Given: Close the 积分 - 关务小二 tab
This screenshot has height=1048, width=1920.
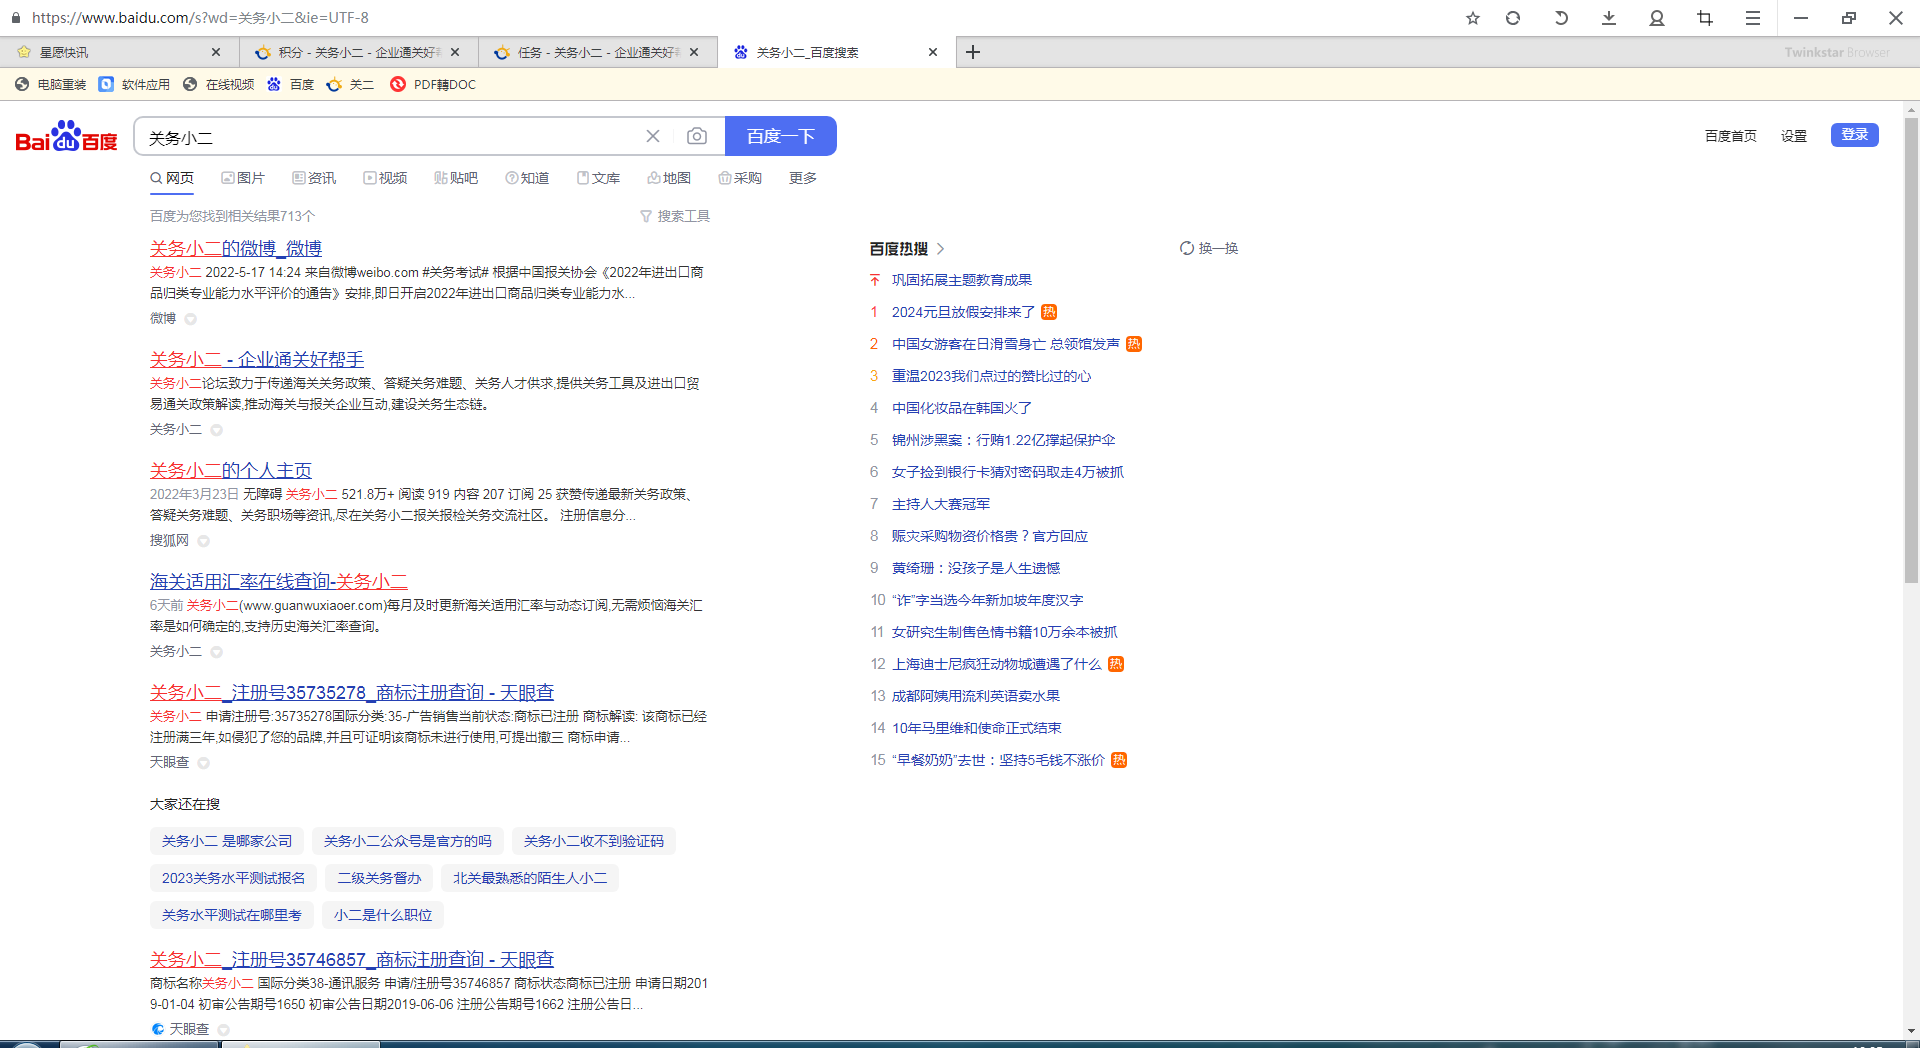Looking at the screenshot, I should [x=455, y=52].
